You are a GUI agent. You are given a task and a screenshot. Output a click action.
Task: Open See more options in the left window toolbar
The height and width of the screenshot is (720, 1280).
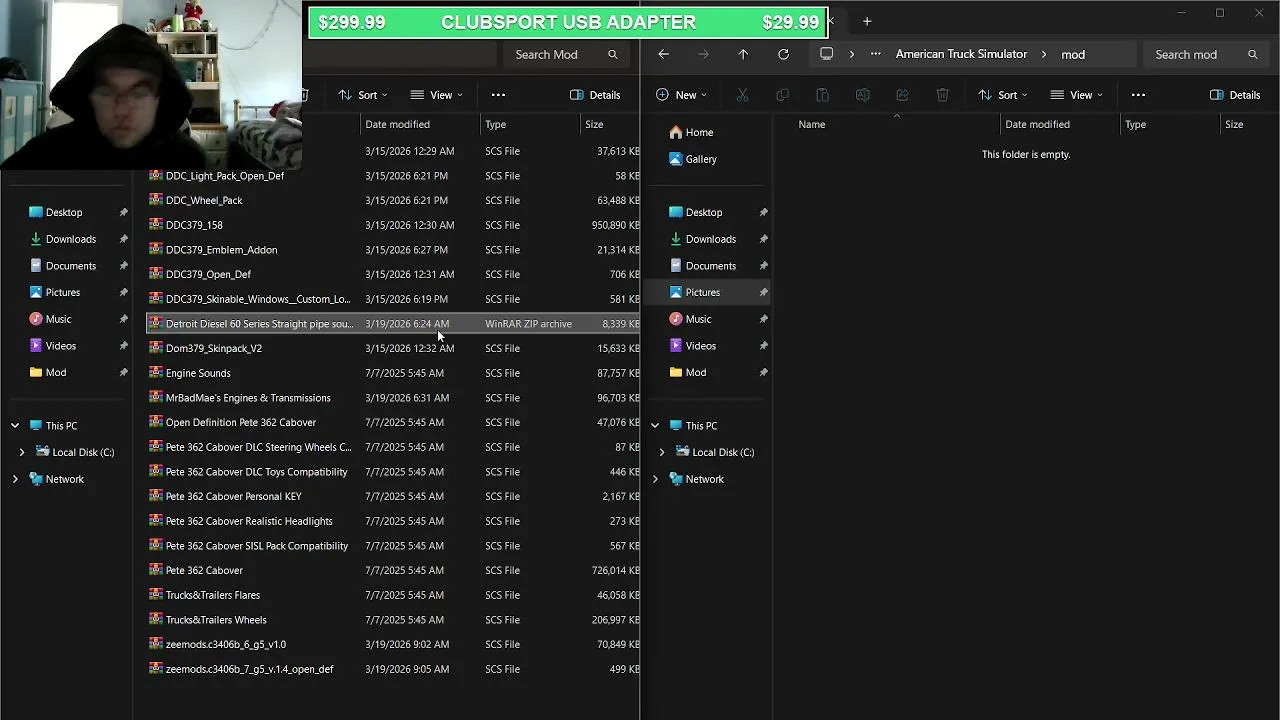pyautogui.click(x=498, y=95)
